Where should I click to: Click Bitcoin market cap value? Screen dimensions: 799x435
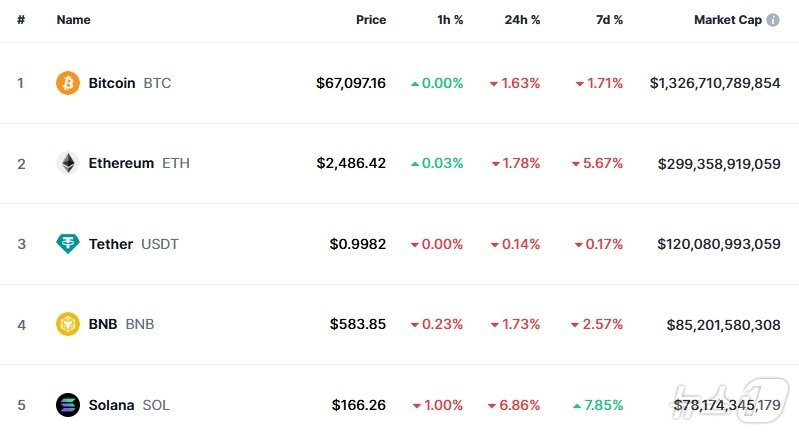(x=715, y=83)
